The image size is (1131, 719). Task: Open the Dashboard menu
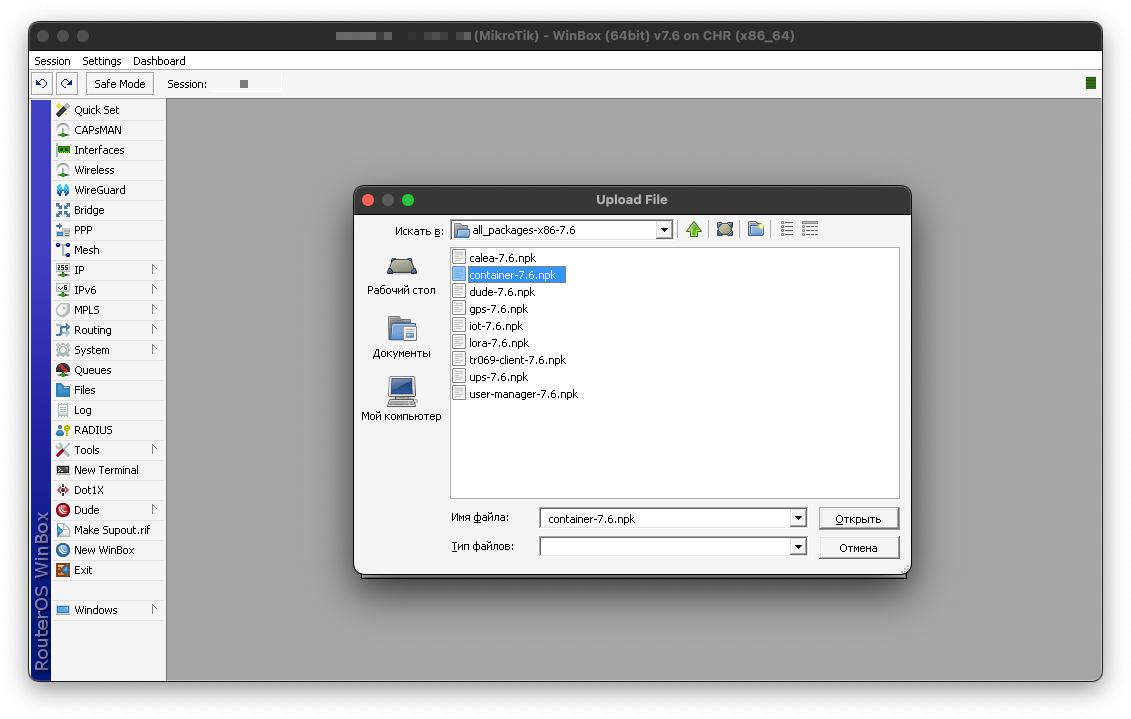coord(159,60)
